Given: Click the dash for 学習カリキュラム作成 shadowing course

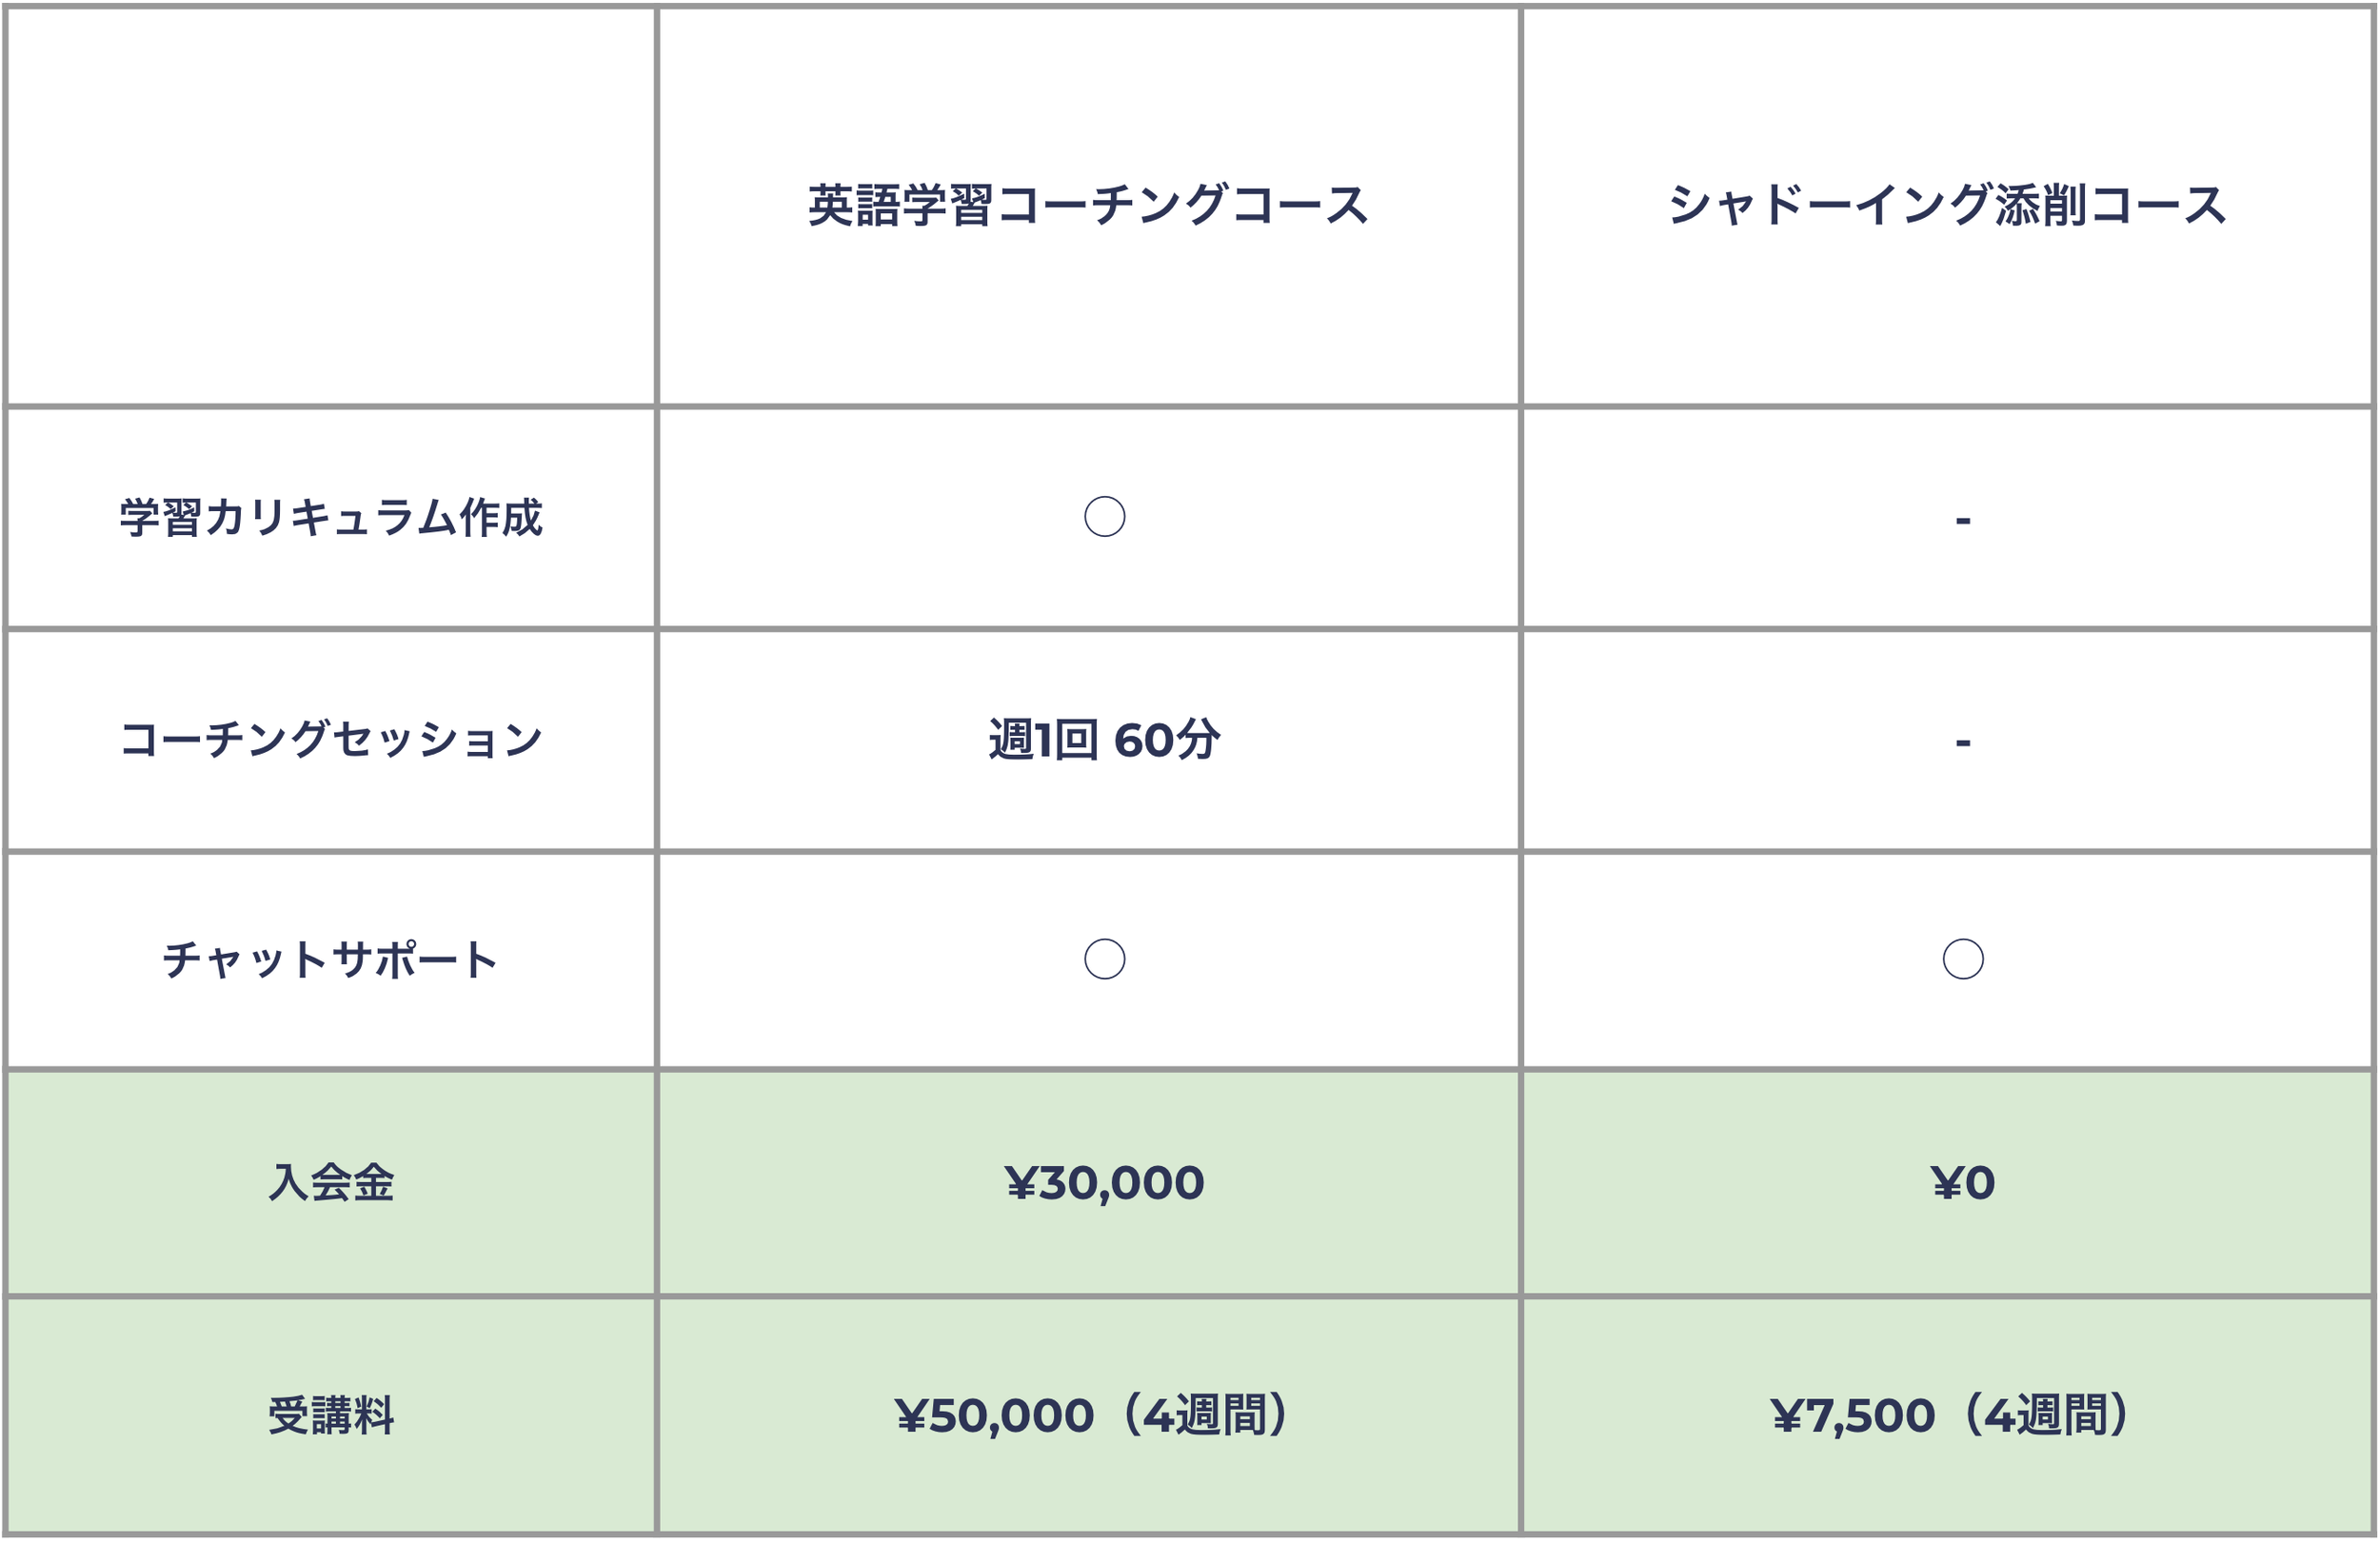Looking at the screenshot, I should click(1963, 520).
